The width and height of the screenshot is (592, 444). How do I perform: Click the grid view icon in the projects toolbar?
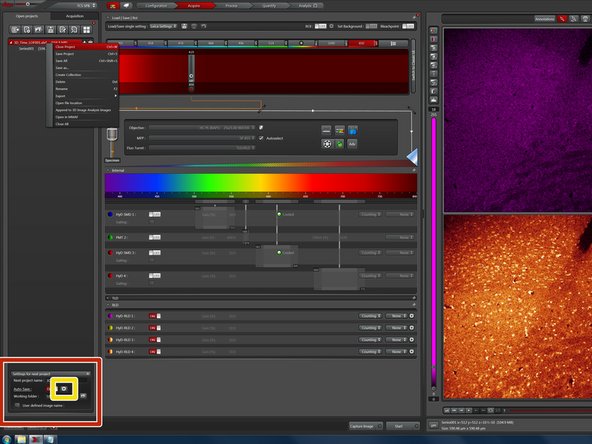(x=86, y=29)
